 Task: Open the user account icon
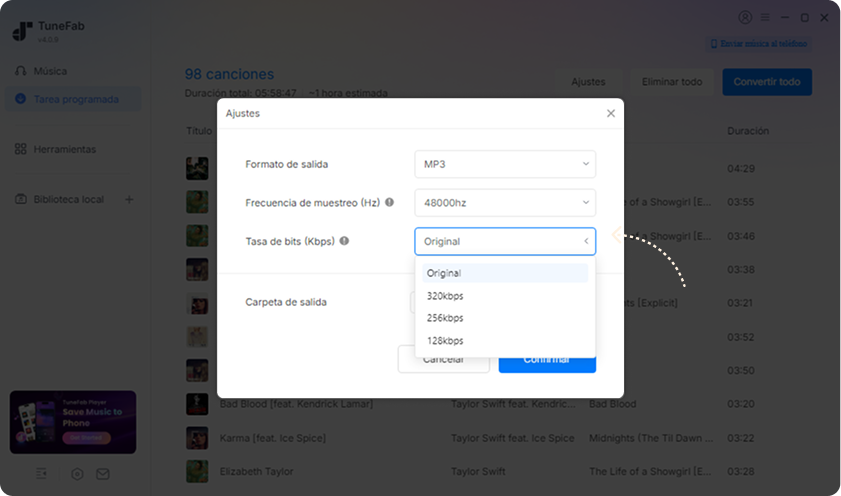click(x=745, y=17)
